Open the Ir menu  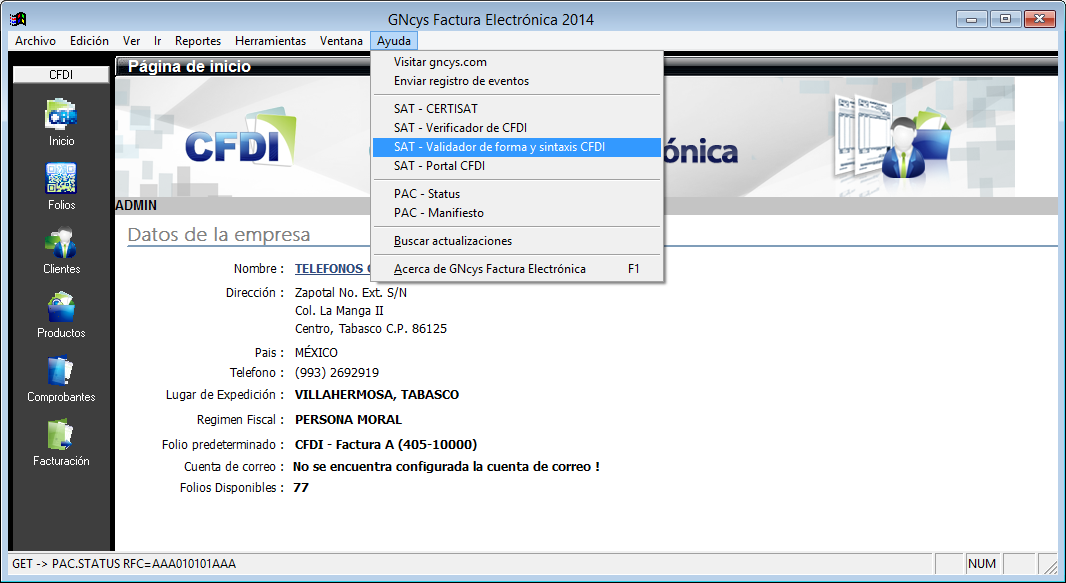157,41
